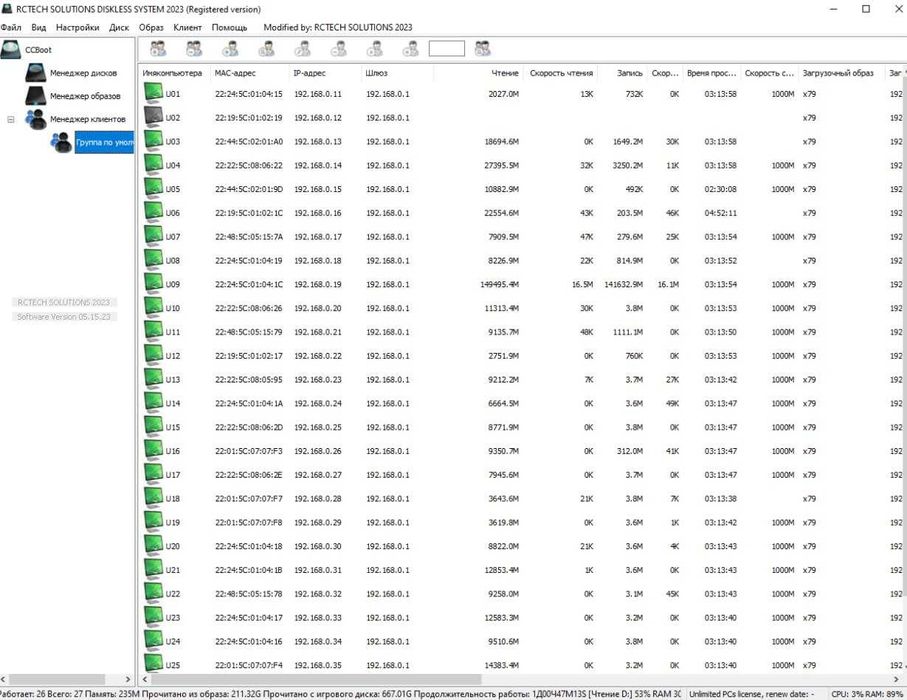Viewport: 907px width, 700px height.
Task: Open the Вид menu
Action: tap(39, 27)
